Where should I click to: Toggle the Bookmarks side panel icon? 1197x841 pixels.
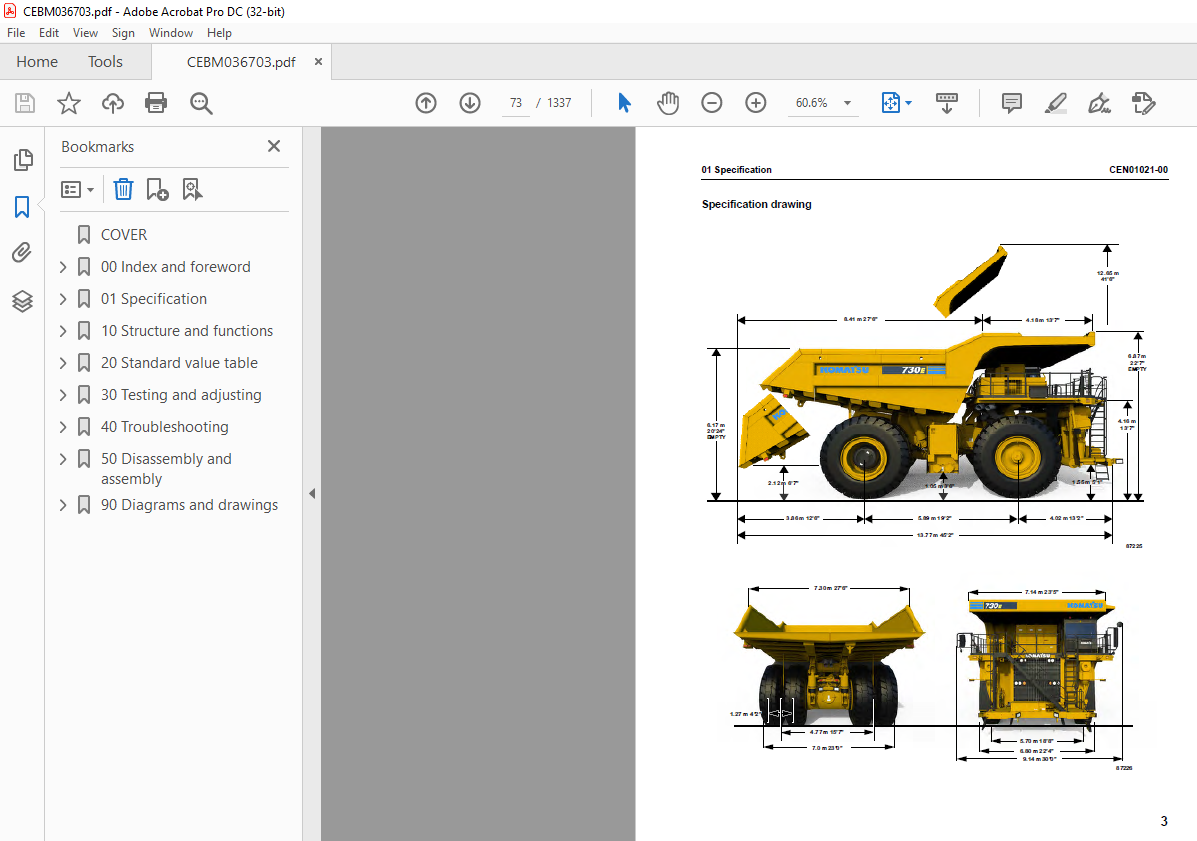tap(22, 207)
